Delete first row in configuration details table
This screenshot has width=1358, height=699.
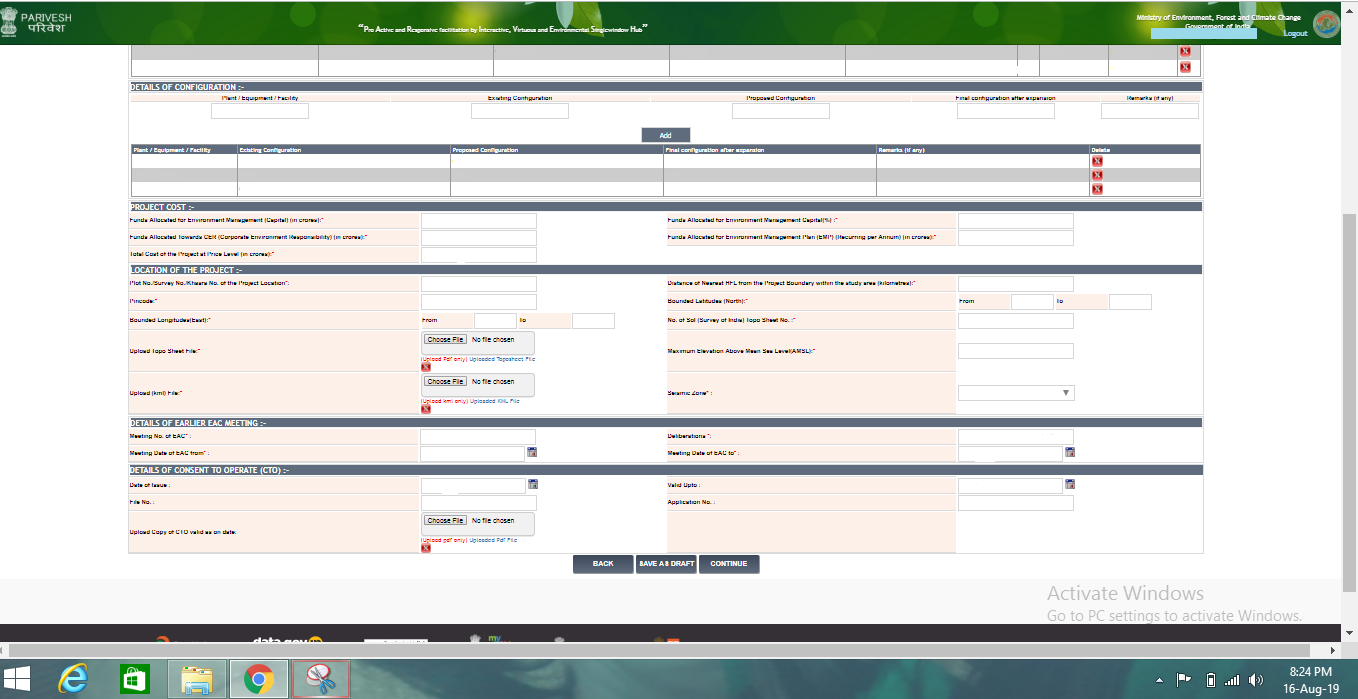tap(1097, 161)
